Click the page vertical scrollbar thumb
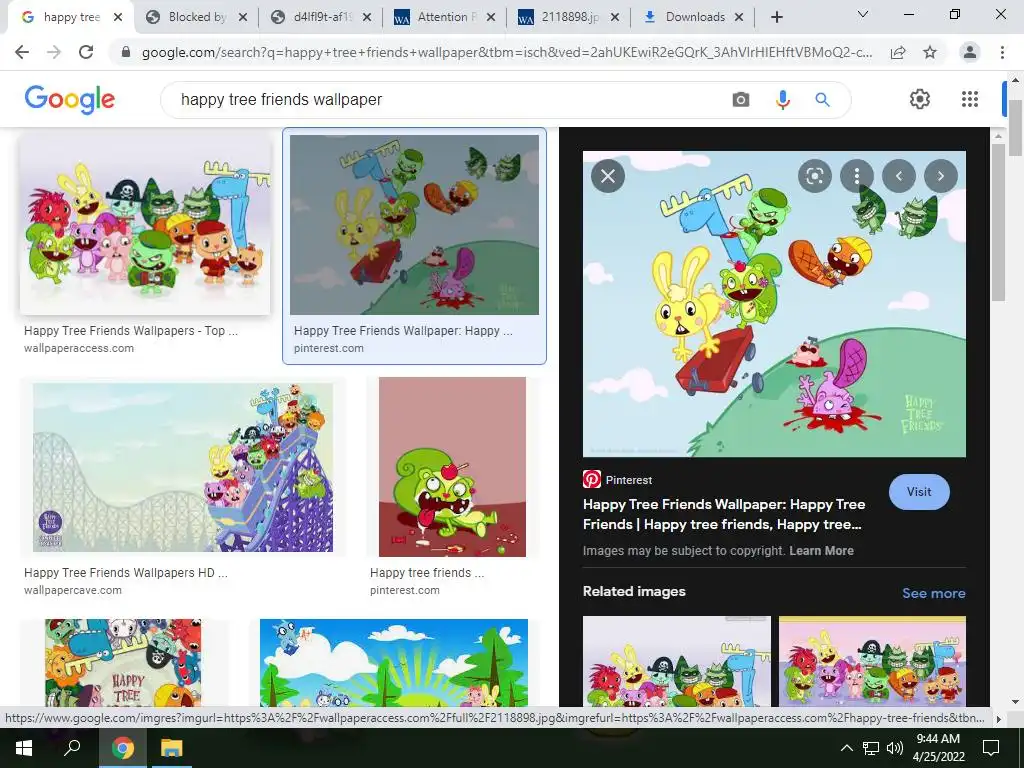The width and height of the screenshot is (1024, 768). click(1016, 128)
